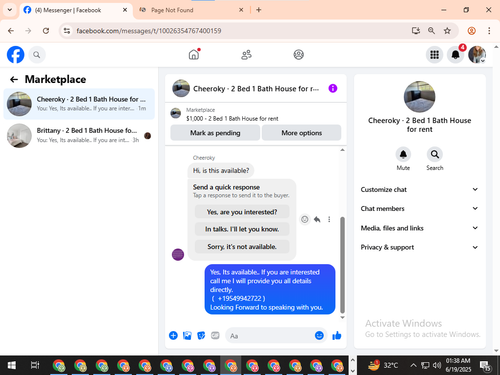Open the message more options dots

click(329, 219)
